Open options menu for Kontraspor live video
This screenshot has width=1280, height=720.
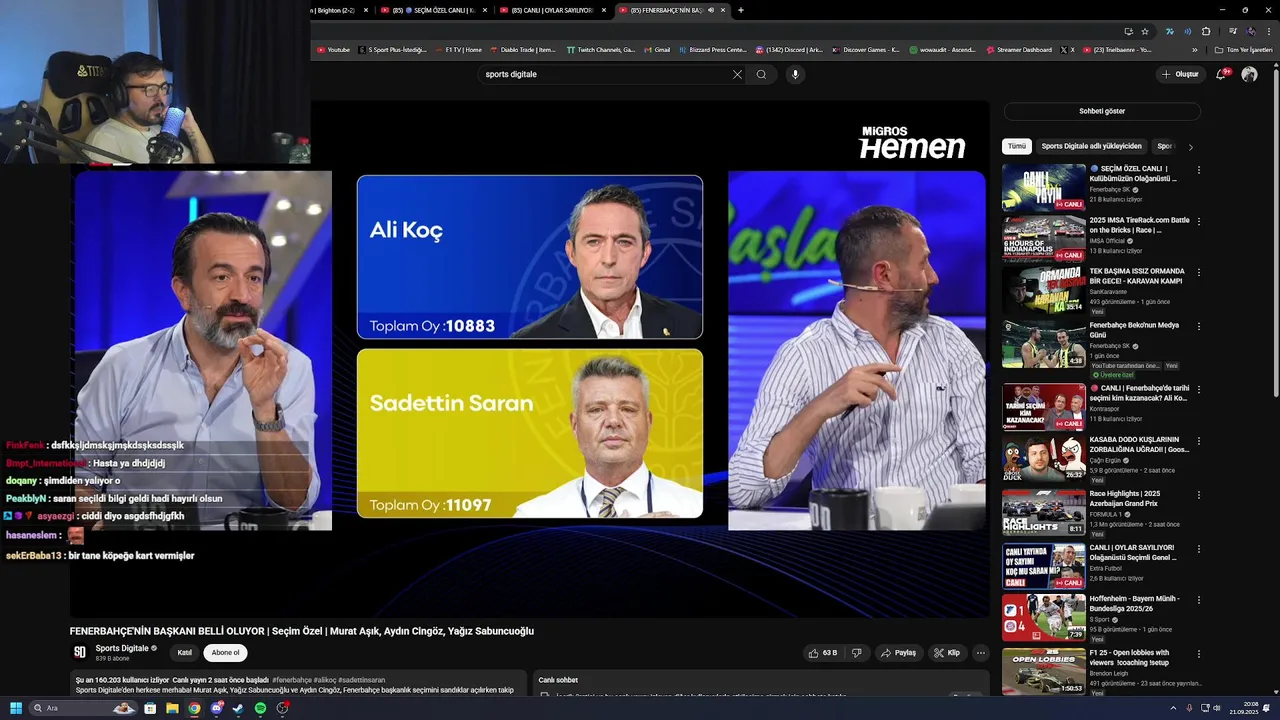pos(1199,388)
